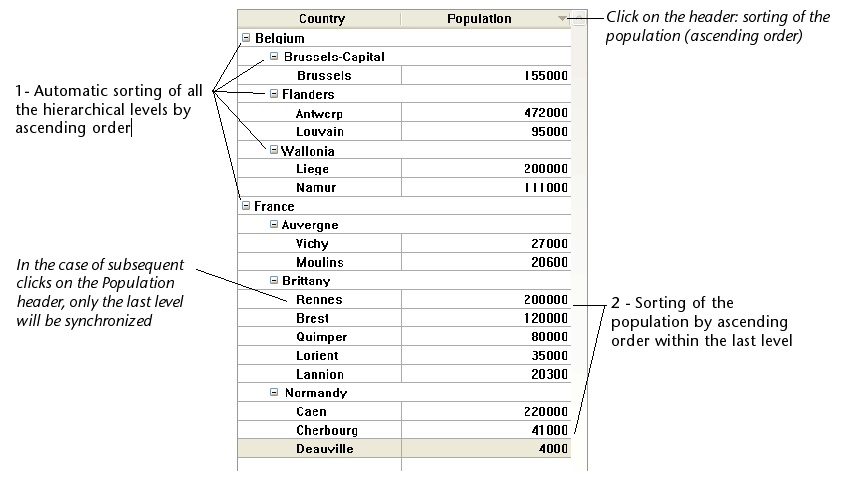Viewport: 846px width, 485px height.
Task: Select the Deauville row
Action: point(324,449)
